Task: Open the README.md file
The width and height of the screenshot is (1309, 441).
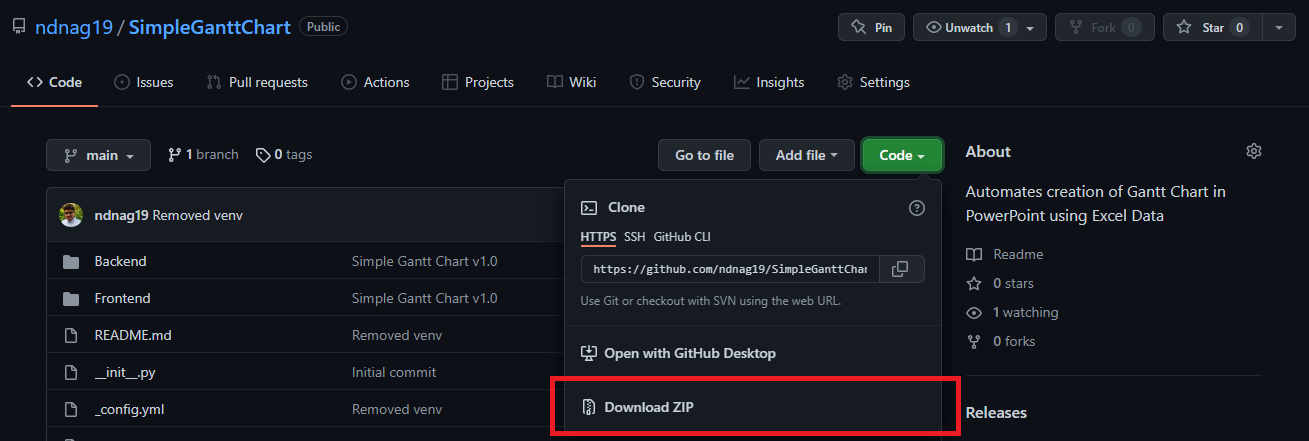Action: (x=133, y=335)
